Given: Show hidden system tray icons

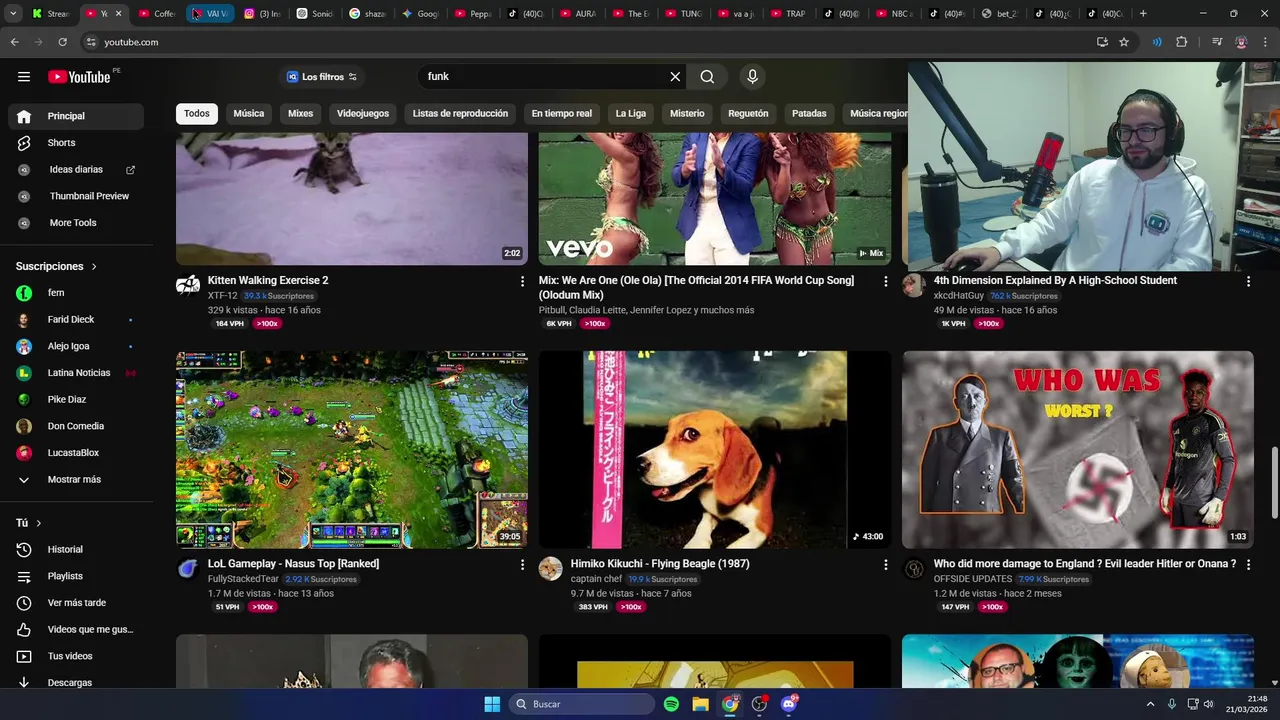Looking at the screenshot, I should click(1150, 704).
